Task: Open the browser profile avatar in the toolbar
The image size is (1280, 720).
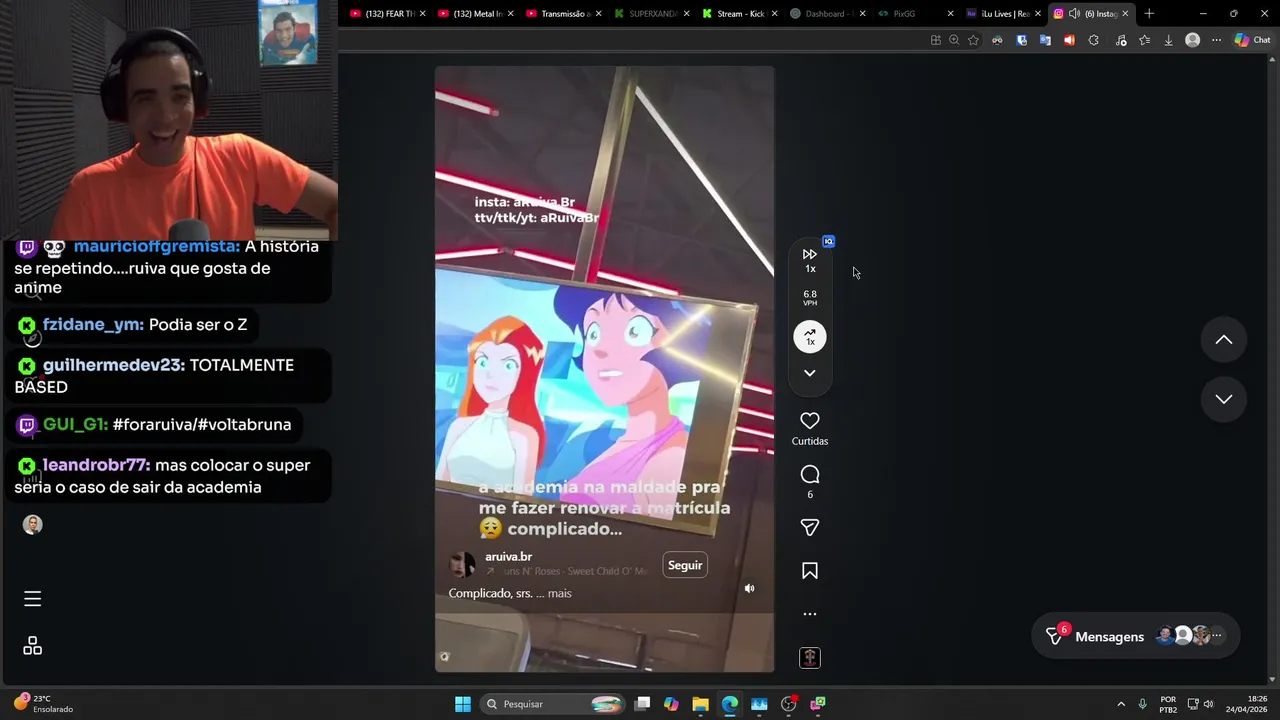Action: pos(1192,40)
